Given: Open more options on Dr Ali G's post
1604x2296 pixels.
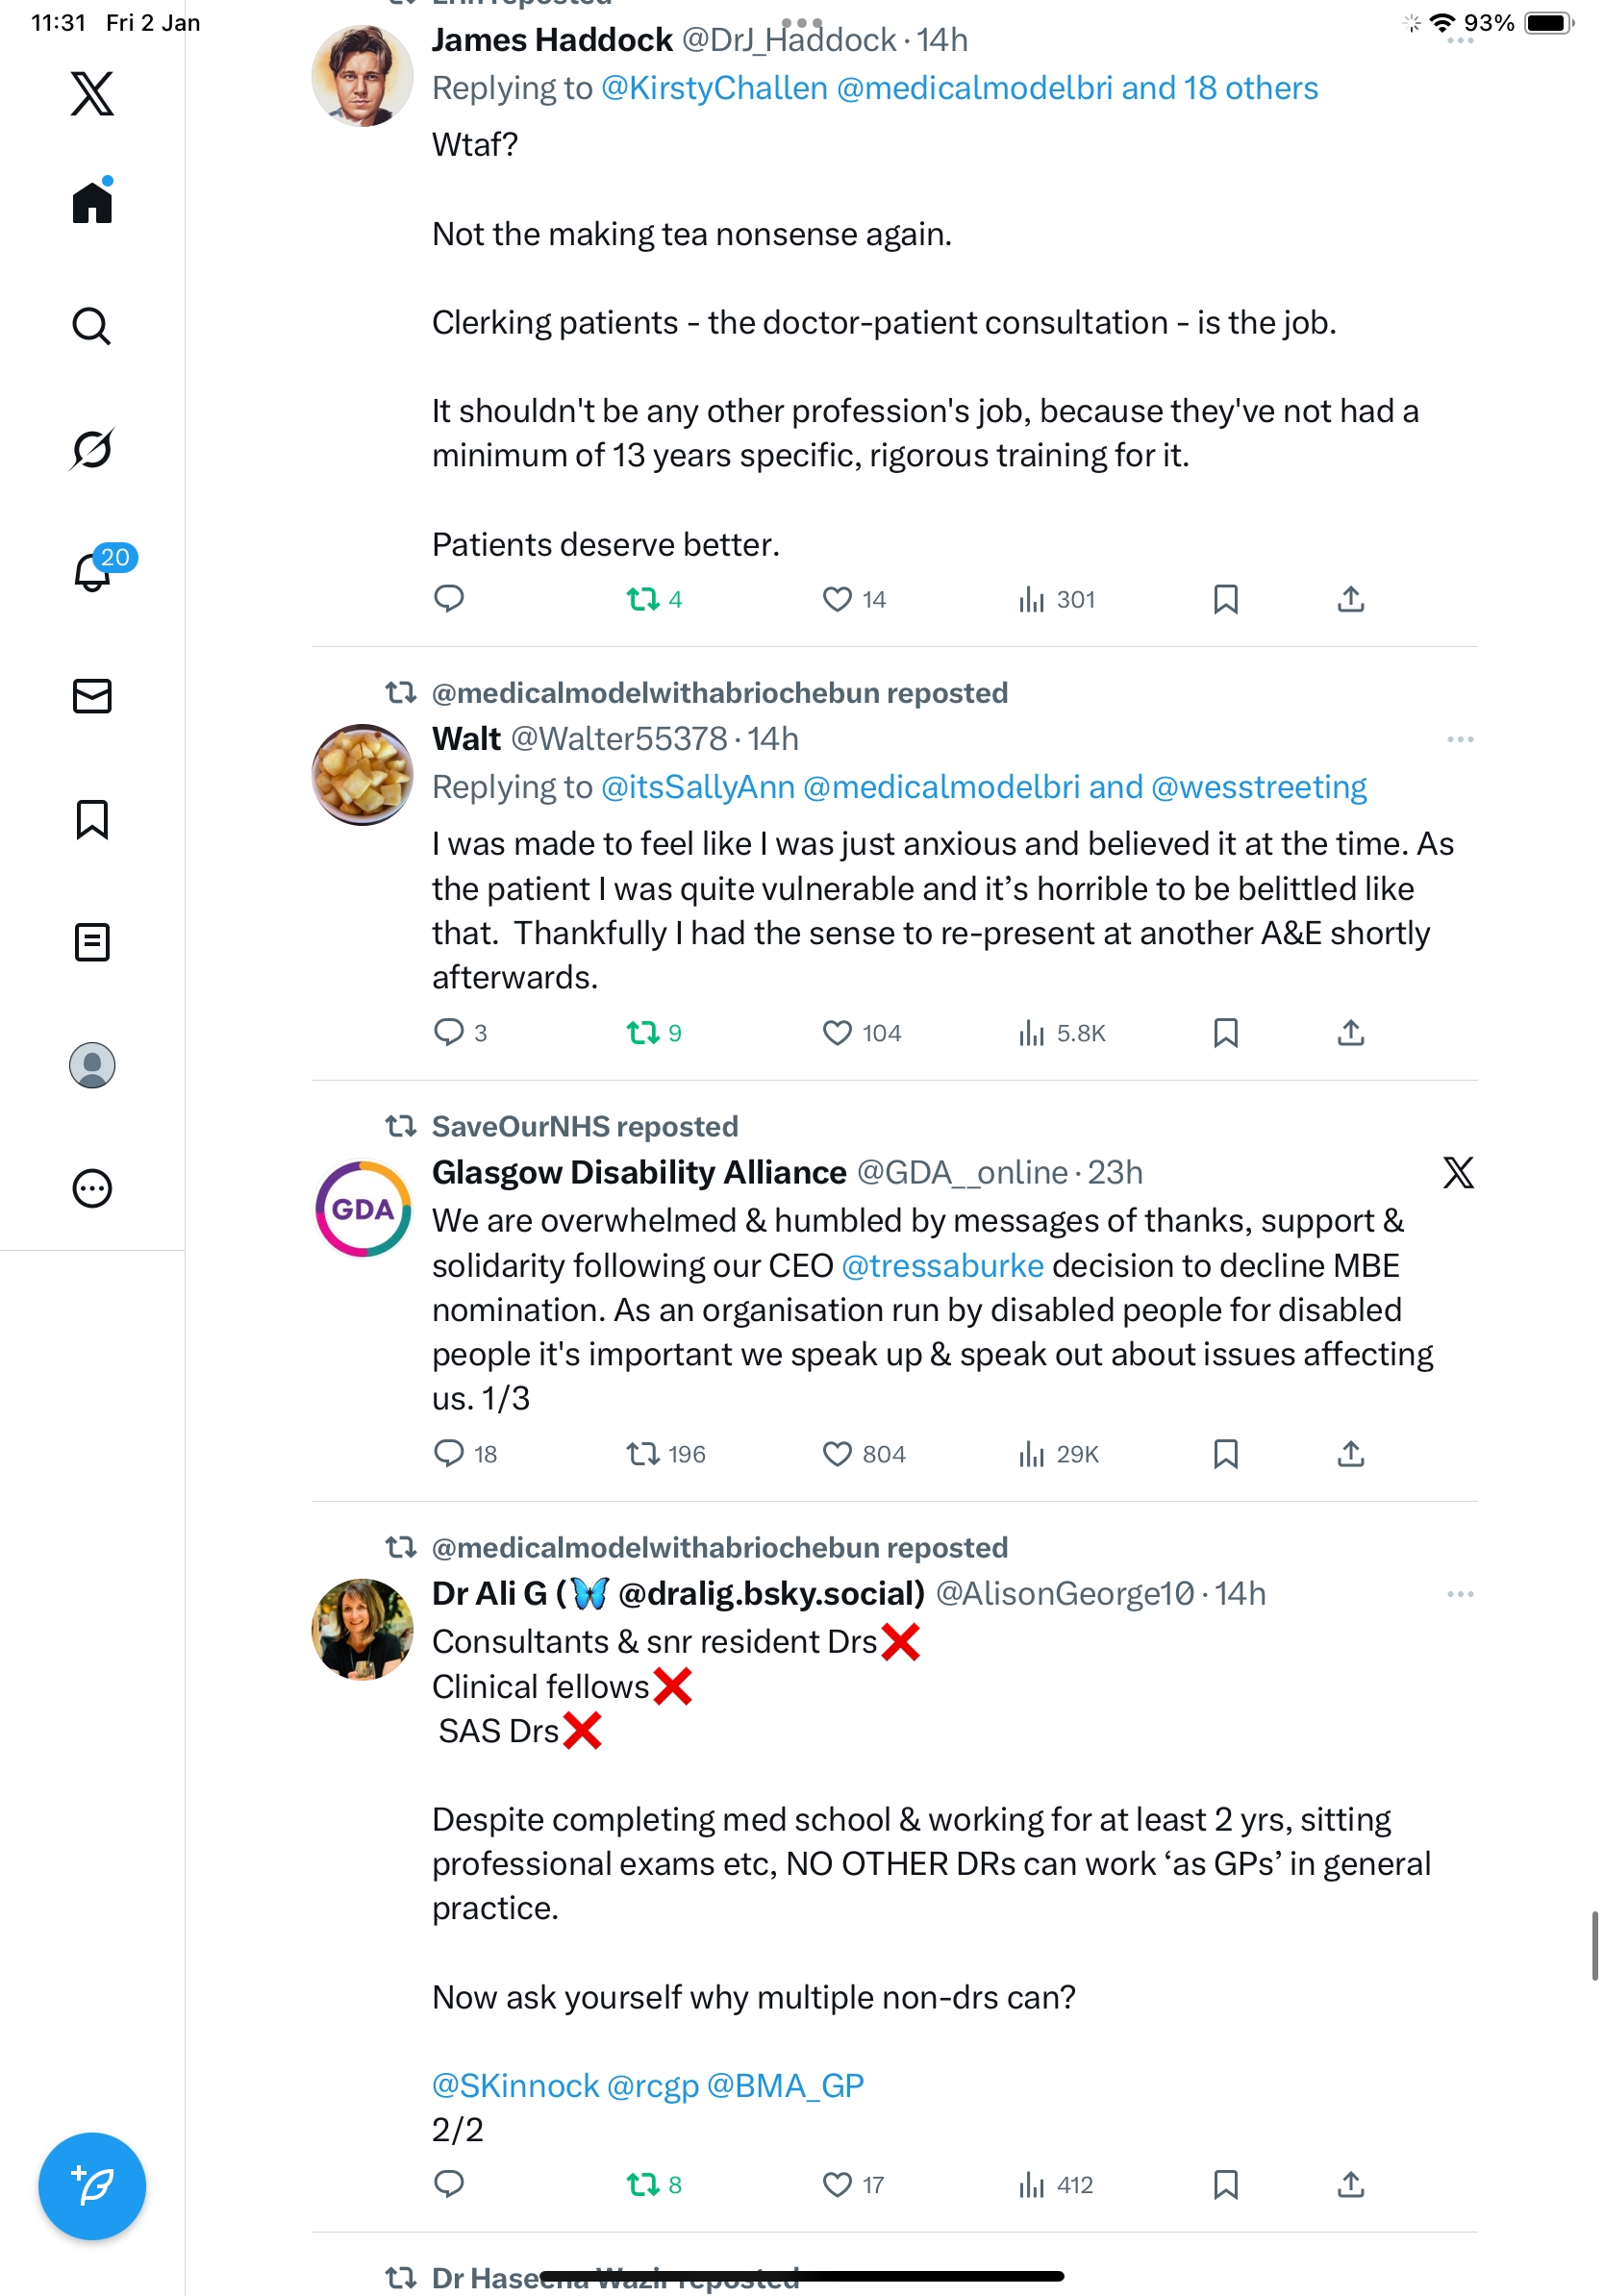Looking at the screenshot, I should [1459, 1594].
